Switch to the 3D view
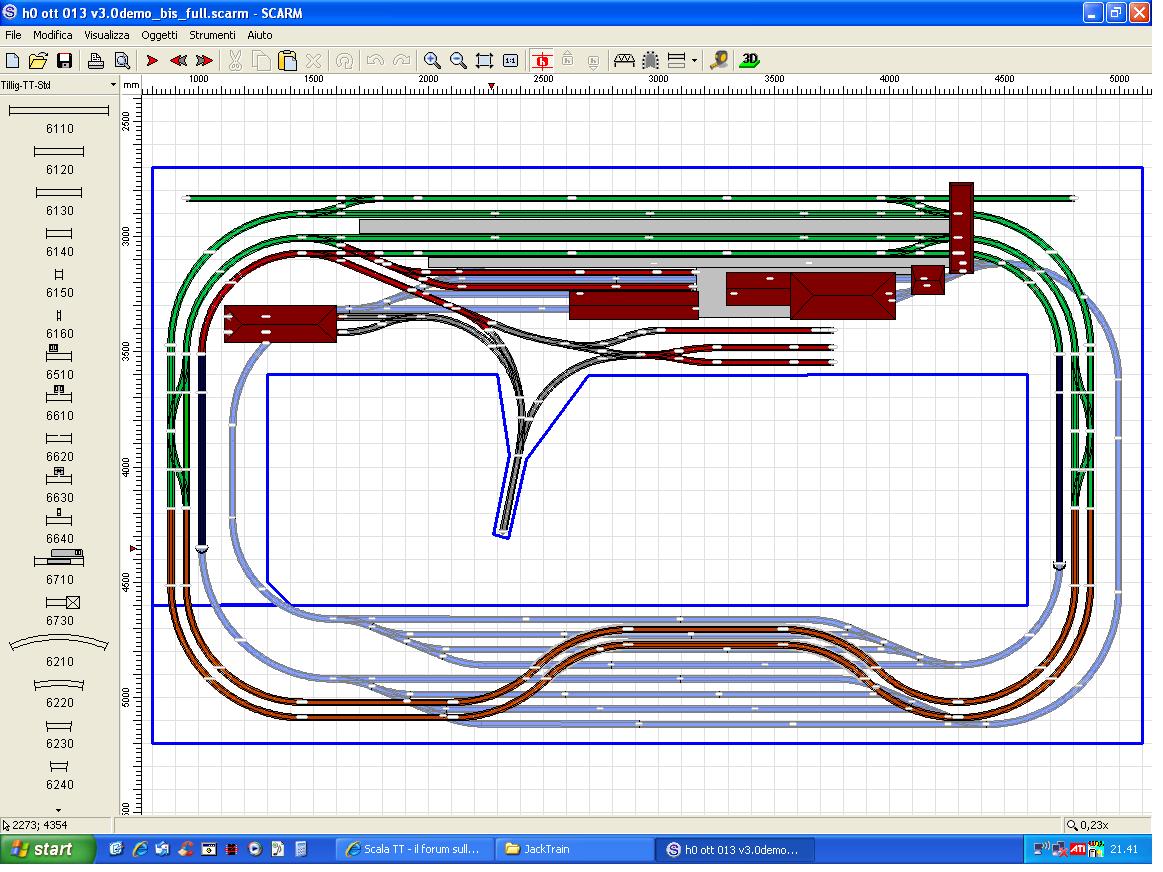This screenshot has height=872, width=1163. coord(751,61)
